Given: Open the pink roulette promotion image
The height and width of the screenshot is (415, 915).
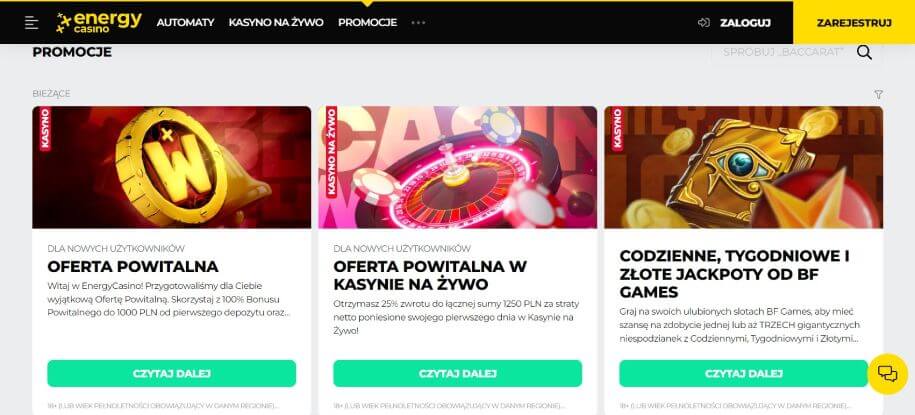Looking at the screenshot, I should tap(458, 167).
